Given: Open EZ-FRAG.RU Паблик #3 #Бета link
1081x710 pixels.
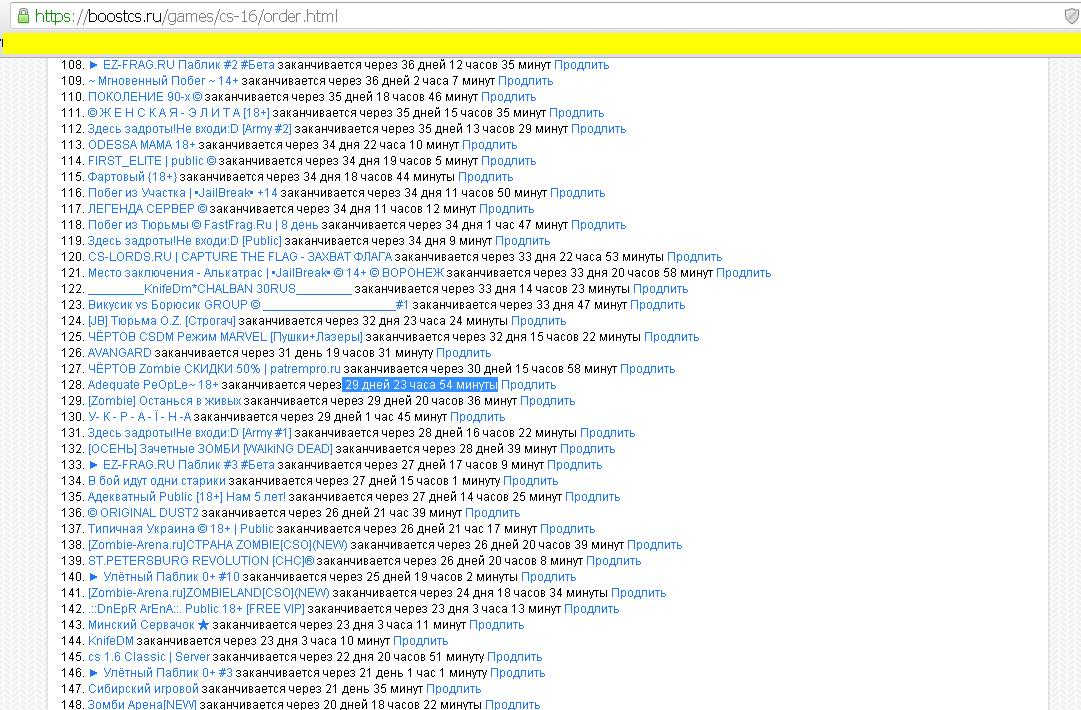Looking at the screenshot, I should pyautogui.click(x=181, y=465).
